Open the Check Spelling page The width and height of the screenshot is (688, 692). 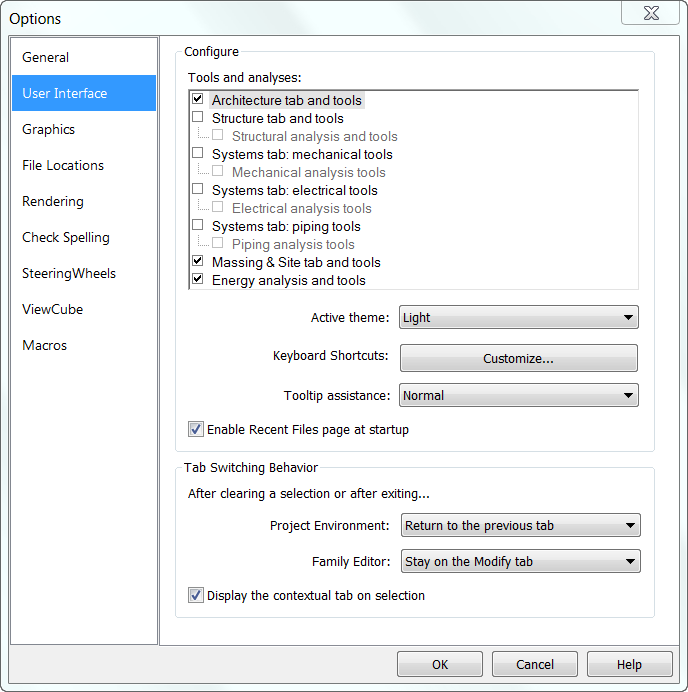(x=84, y=237)
